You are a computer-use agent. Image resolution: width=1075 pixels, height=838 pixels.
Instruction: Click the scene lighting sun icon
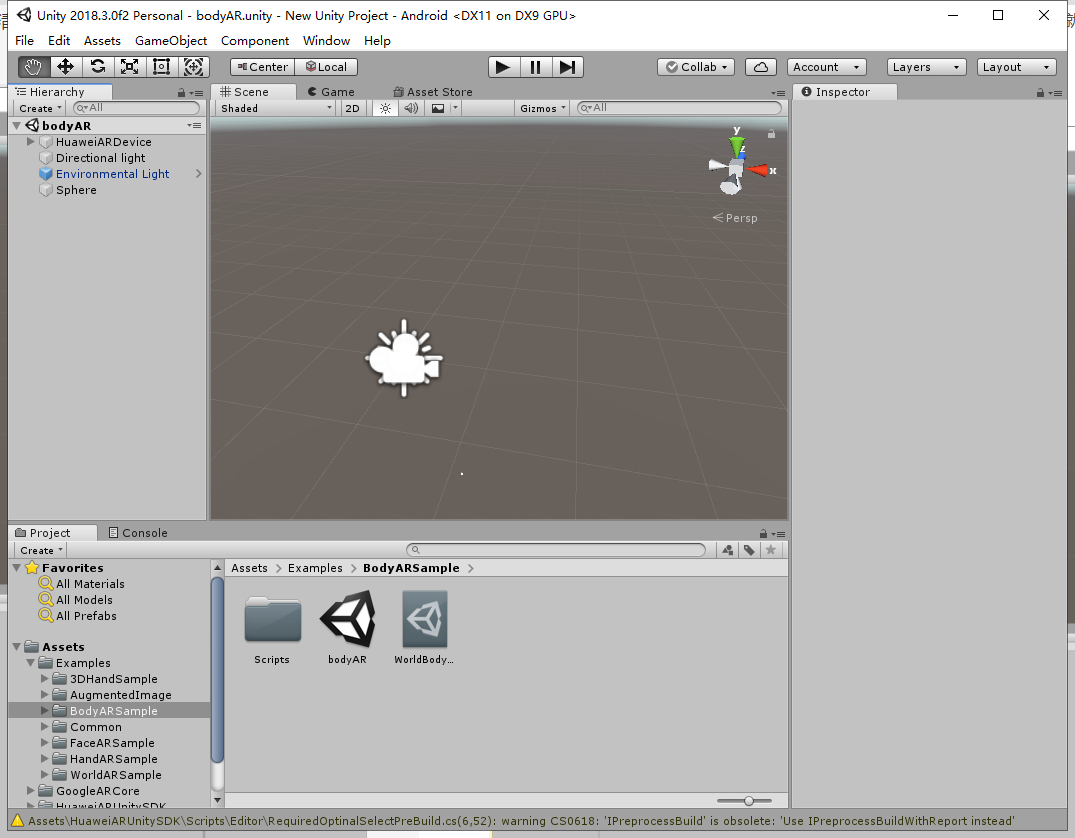pos(385,108)
